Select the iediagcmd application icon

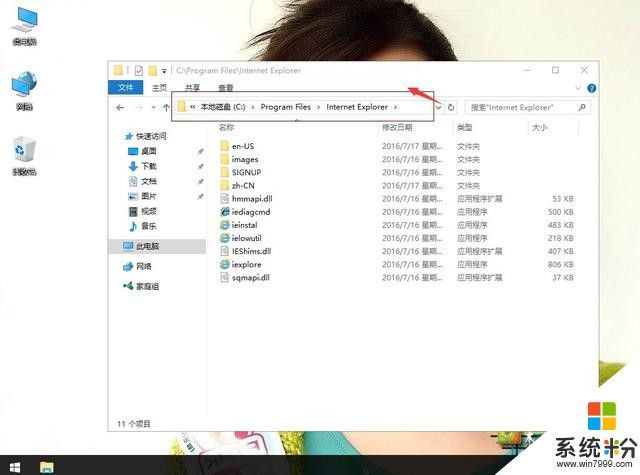click(224, 212)
